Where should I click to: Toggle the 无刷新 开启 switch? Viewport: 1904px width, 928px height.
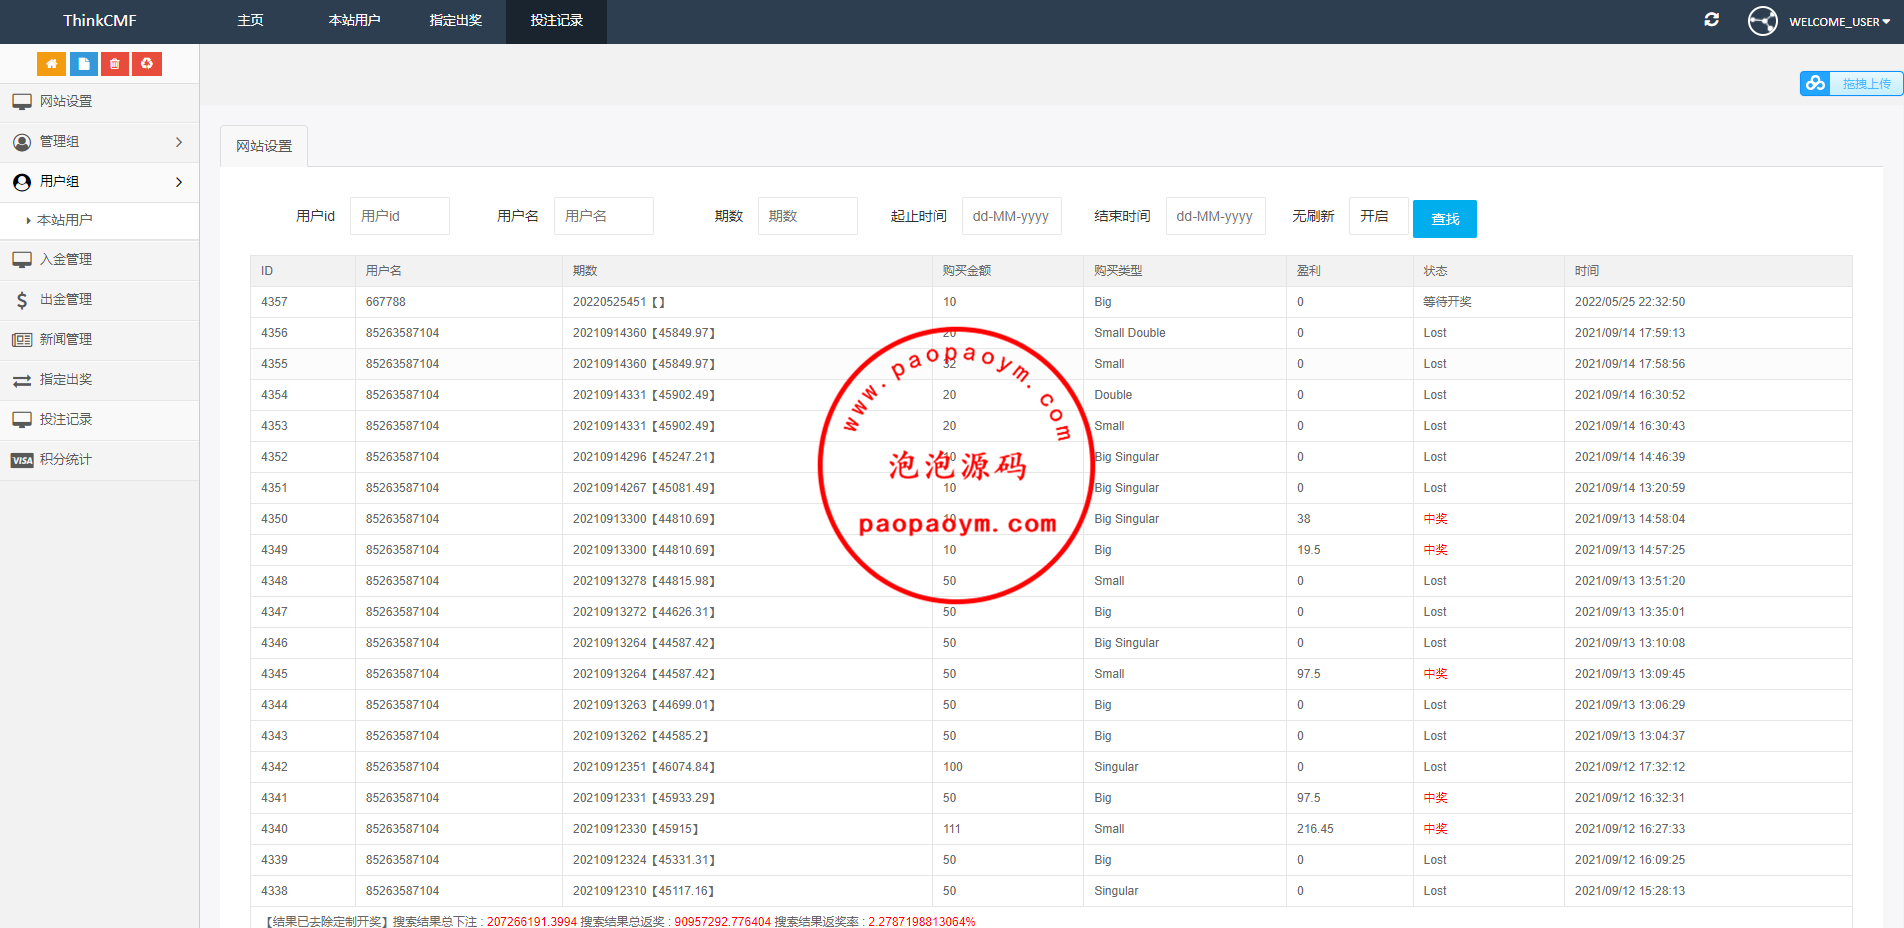point(1378,216)
